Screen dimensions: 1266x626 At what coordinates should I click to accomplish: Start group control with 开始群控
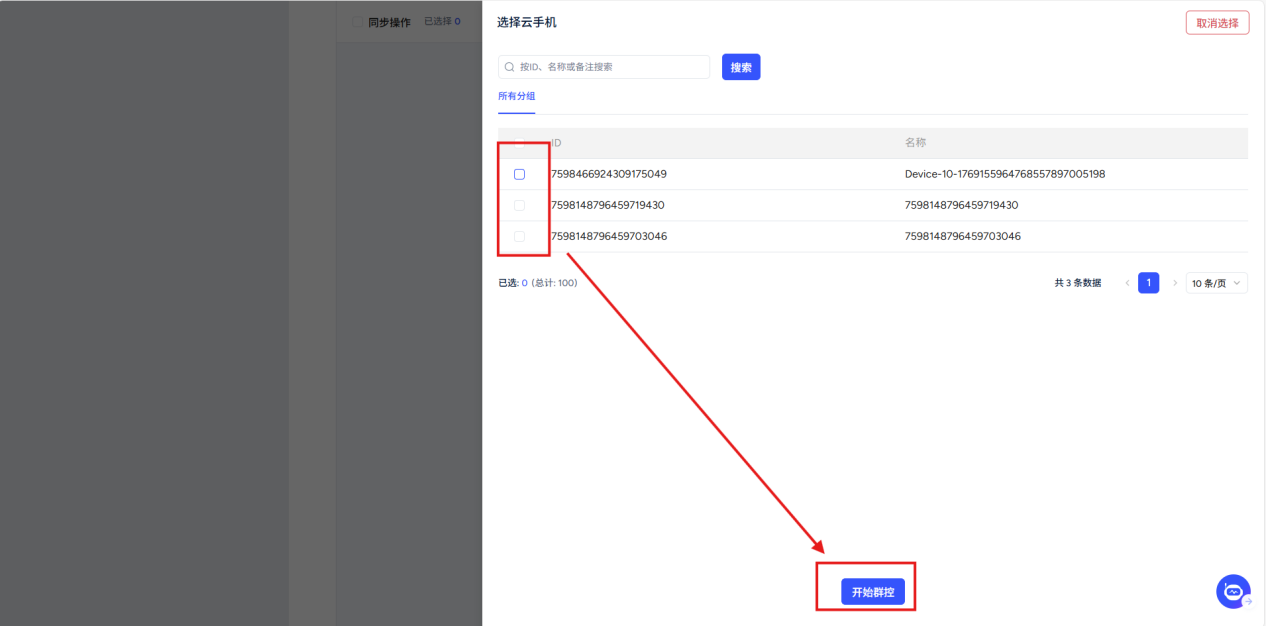872,592
